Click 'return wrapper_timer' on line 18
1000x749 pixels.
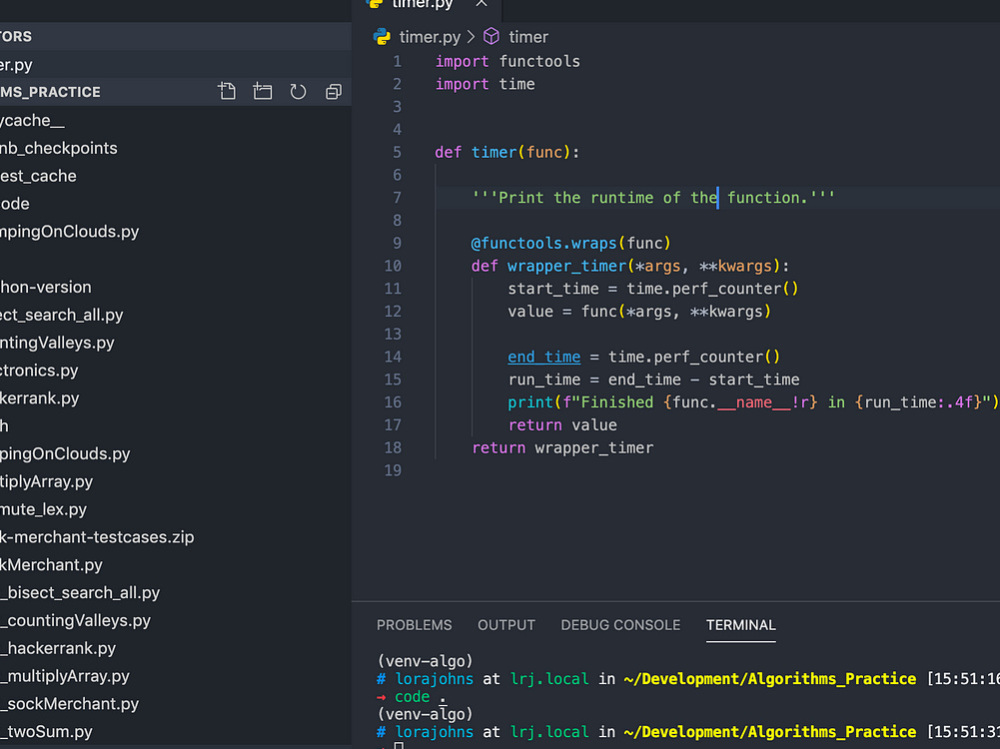point(562,448)
